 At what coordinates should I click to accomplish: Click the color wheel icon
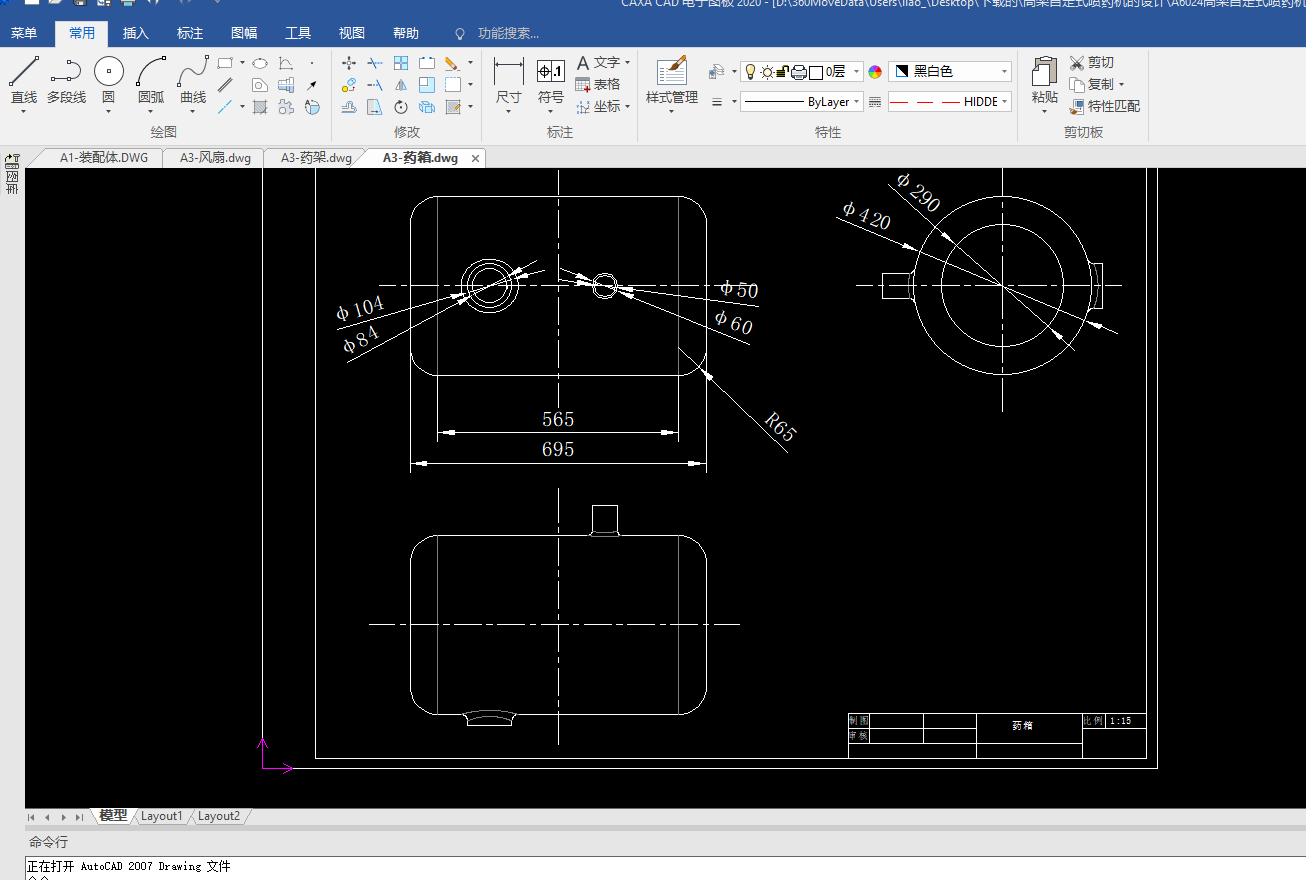pos(875,72)
